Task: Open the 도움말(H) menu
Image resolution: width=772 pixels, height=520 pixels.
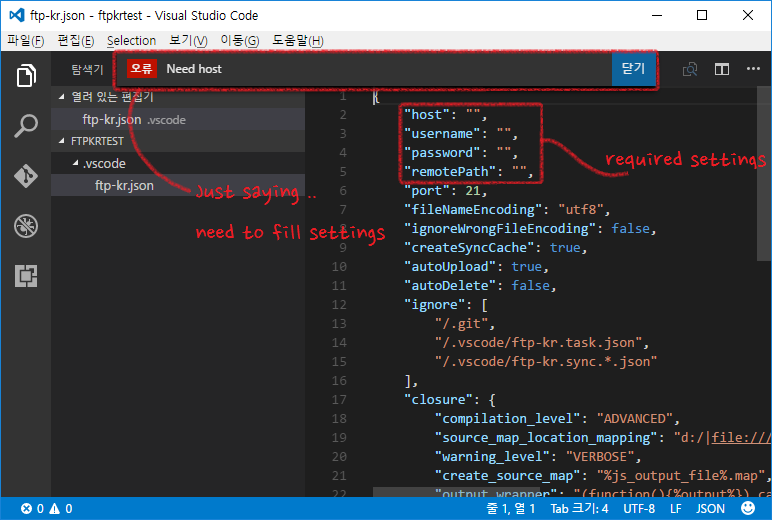Action: click(x=298, y=40)
